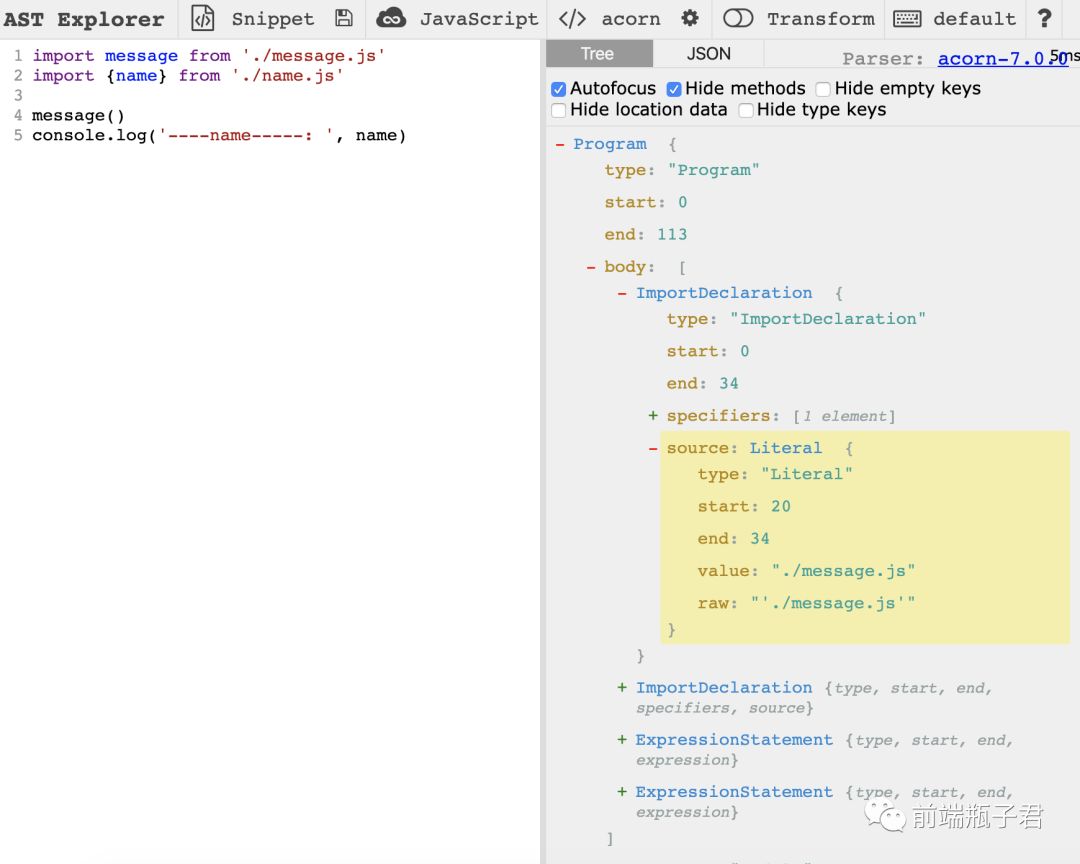Image resolution: width=1080 pixels, height=864 pixels.
Task: Click the type "Program" value
Action: (x=714, y=170)
